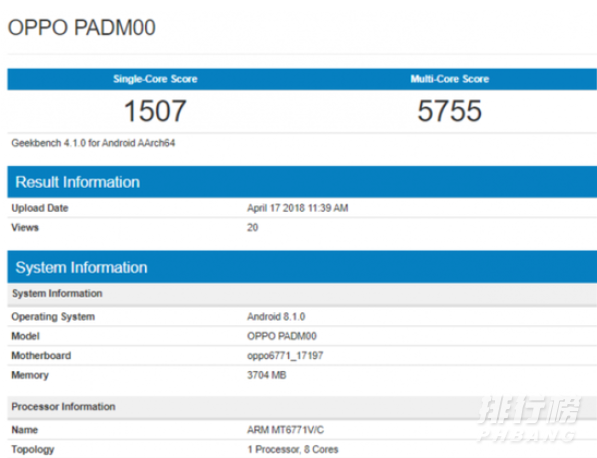The image size is (597, 458).
Task: Click the Views count value 20
Action: (252, 227)
